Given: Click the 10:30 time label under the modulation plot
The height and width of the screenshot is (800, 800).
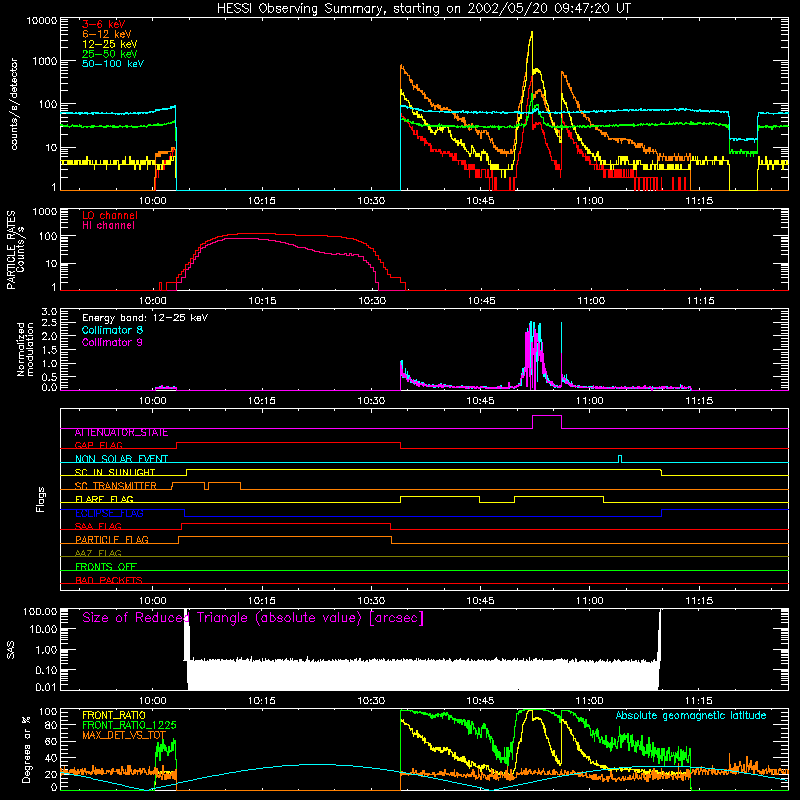Looking at the screenshot, I should pyautogui.click(x=371, y=401).
